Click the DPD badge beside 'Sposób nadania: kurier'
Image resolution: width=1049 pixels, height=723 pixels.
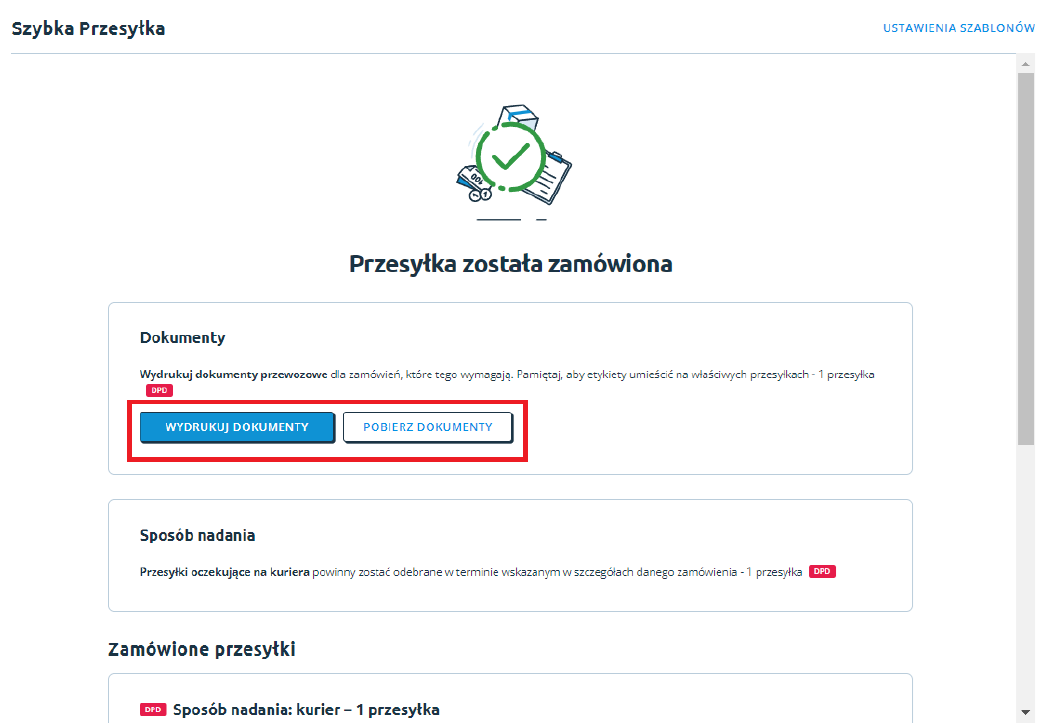153,710
